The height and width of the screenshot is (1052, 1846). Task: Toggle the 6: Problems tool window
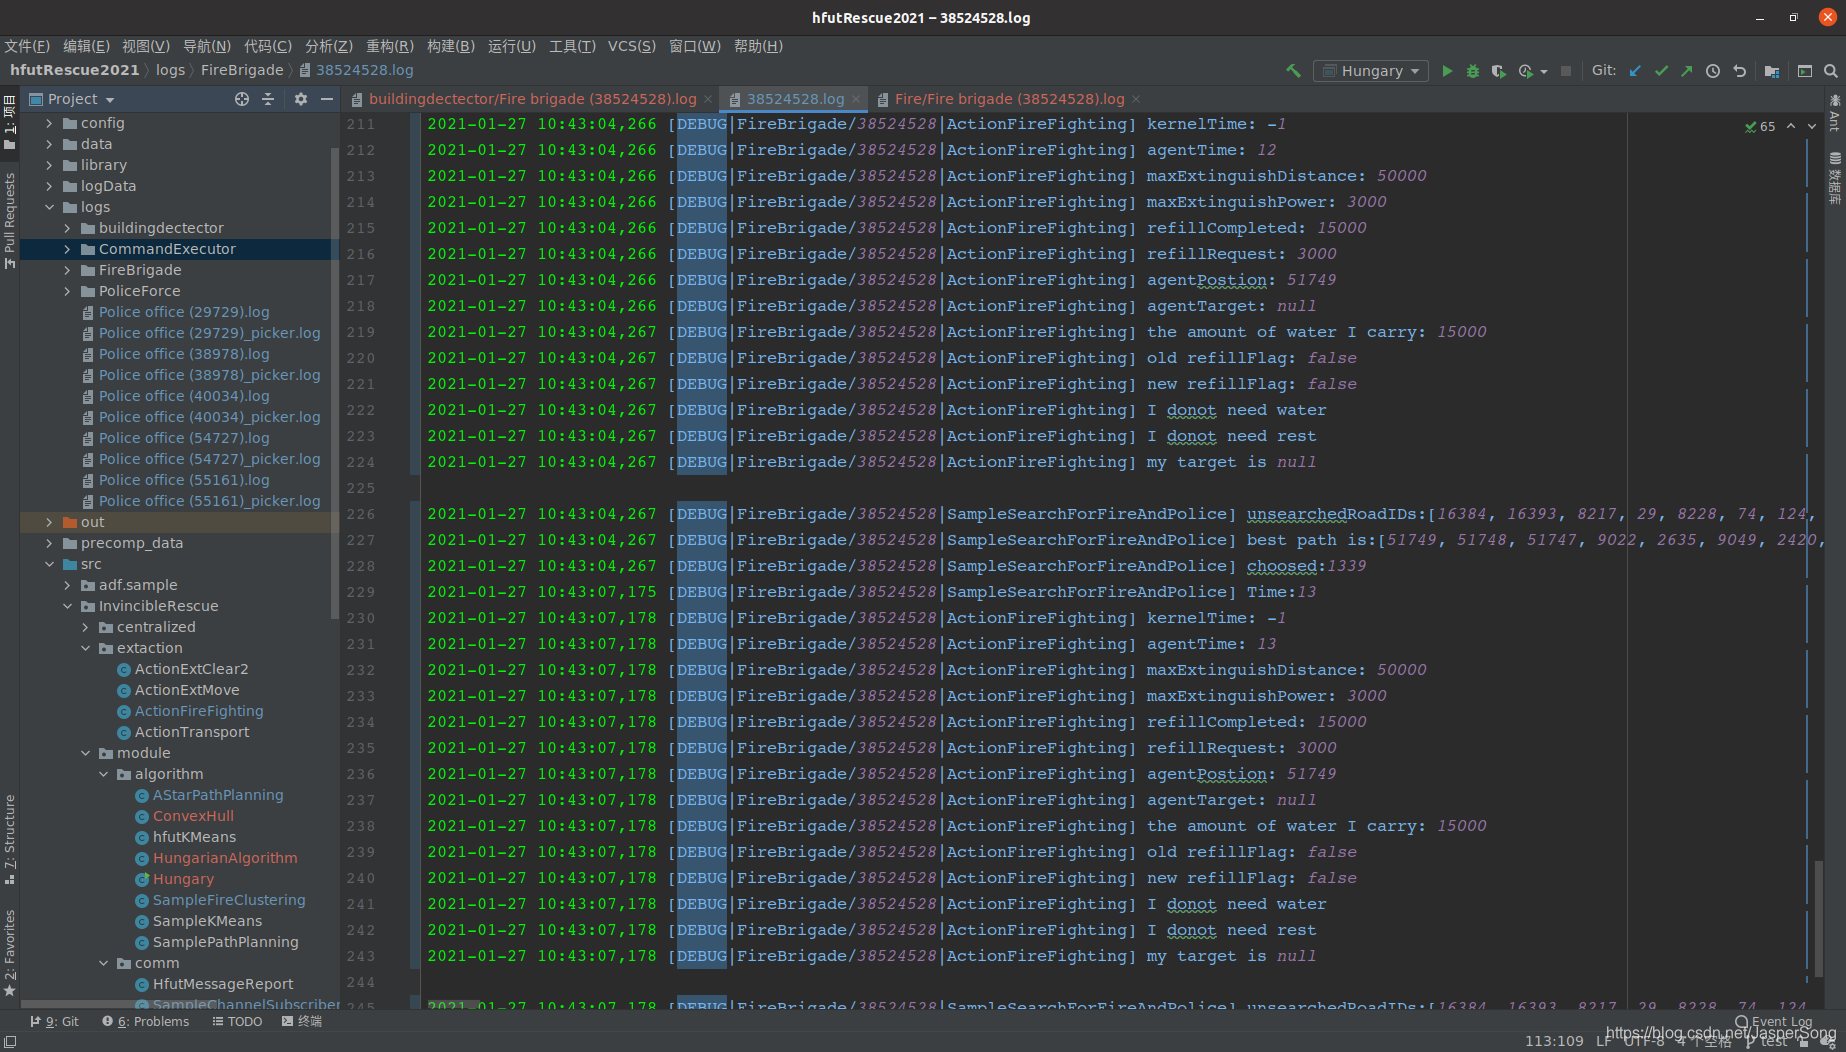(146, 1022)
